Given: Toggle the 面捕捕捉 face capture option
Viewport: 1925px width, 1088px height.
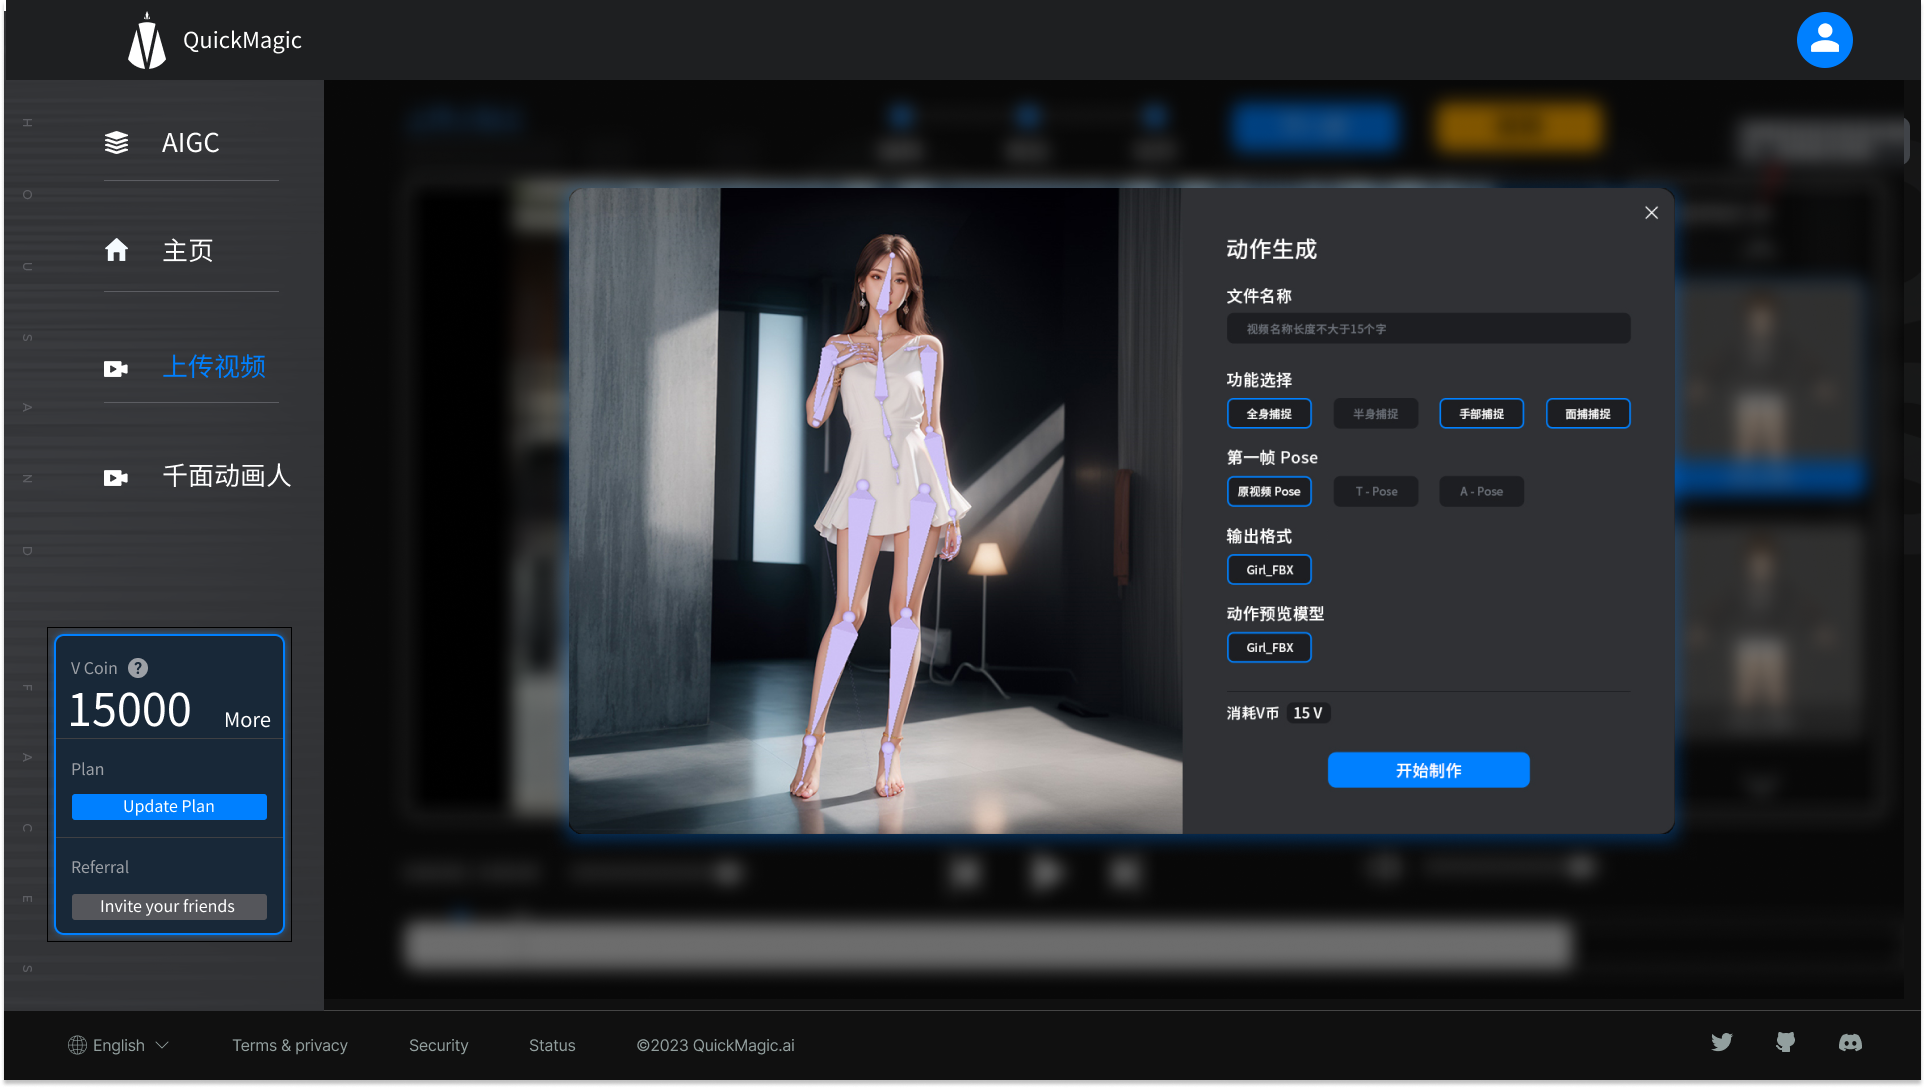Looking at the screenshot, I should click(1587, 414).
